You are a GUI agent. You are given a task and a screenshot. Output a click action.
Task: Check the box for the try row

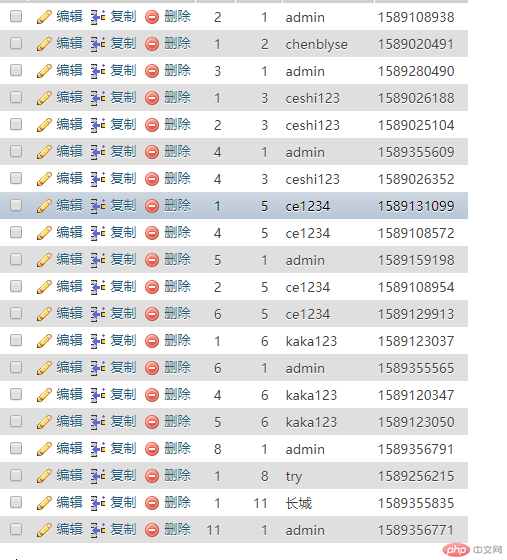coord(16,475)
